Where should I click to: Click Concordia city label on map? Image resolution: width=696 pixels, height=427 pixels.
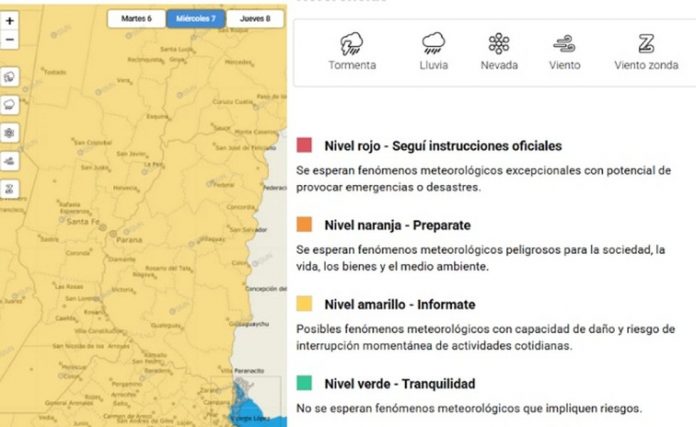pyautogui.click(x=241, y=207)
